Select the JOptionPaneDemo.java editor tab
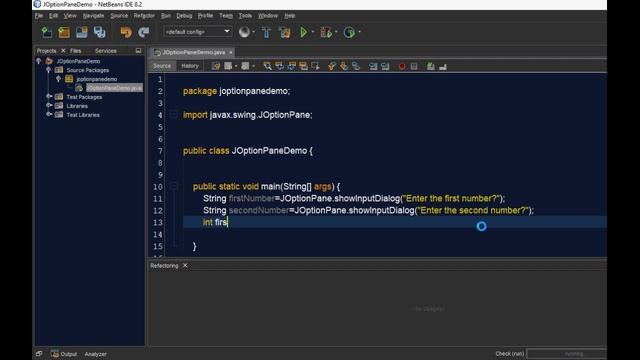Viewport: 640px width, 360px height. coord(193,52)
